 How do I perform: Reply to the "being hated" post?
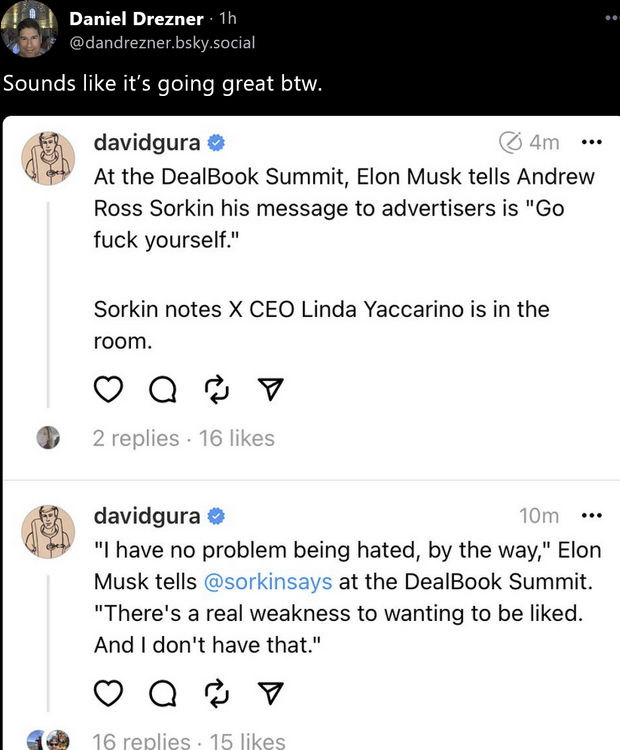[162, 693]
